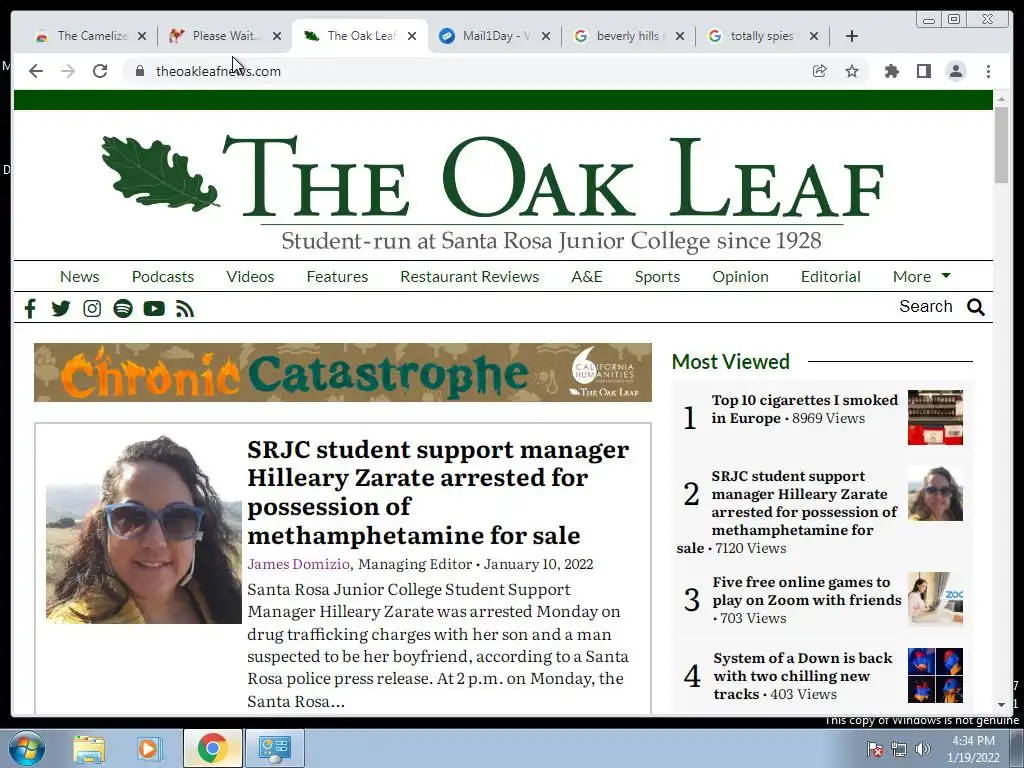The height and width of the screenshot is (768, 1024).
Task: Open the A&E section
Action: (x=586, y=276)
